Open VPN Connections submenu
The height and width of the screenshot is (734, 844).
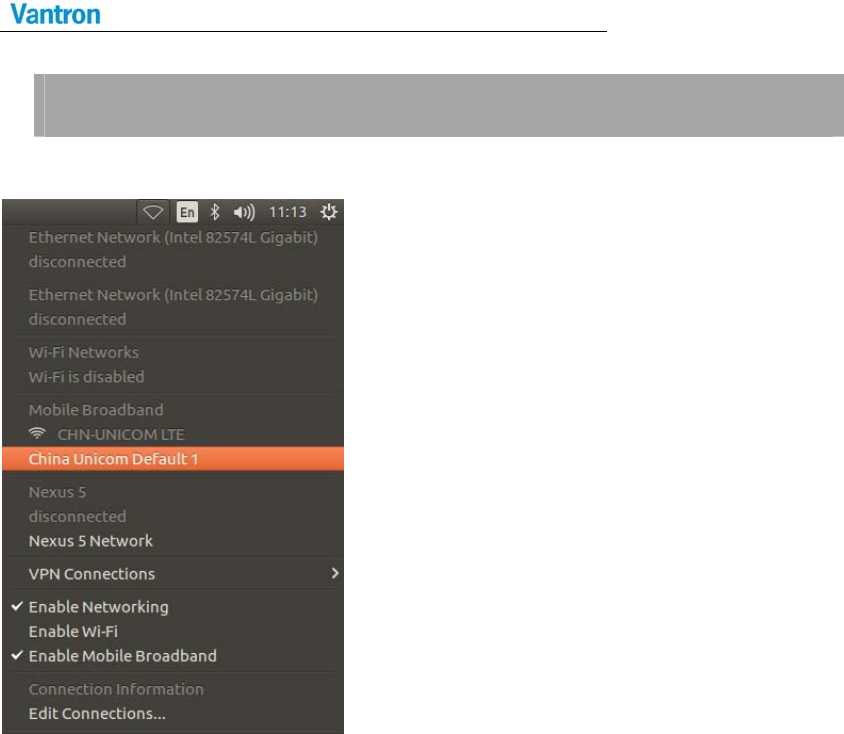173,574
